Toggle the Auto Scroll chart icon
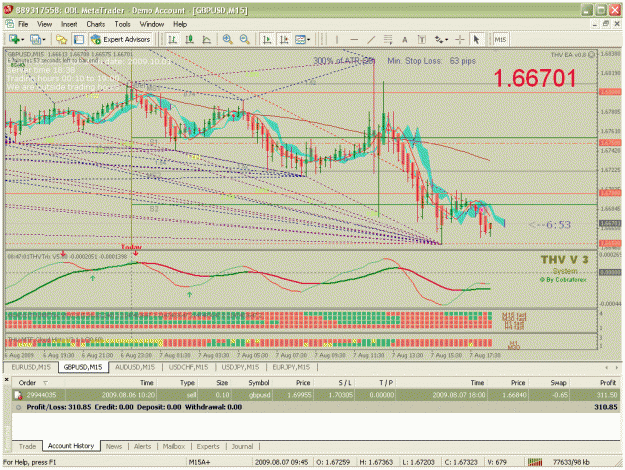The width and height of the screenshot is (625, 470). click(267, 39)
